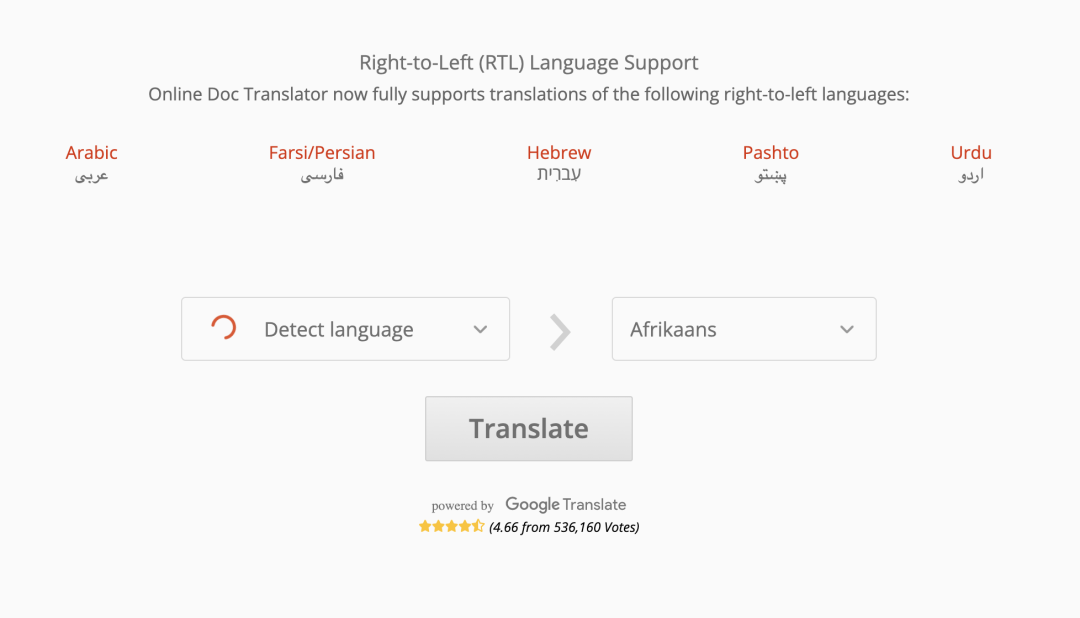Open the Detect language dropdown
The width and height of the screenshot is (1080, 618).
pos(345,328)
